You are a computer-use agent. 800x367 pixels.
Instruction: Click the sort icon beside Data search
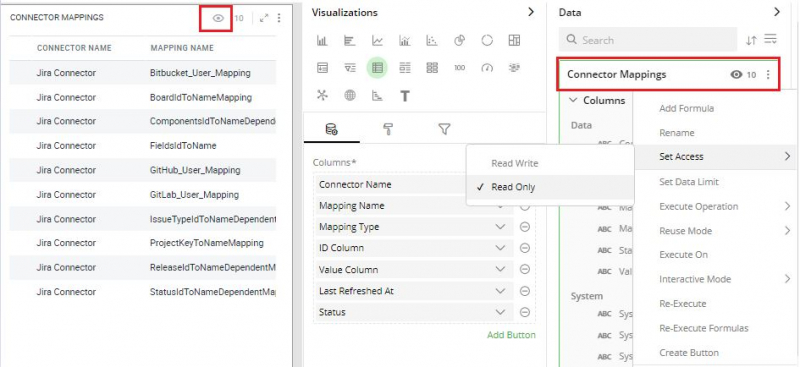pyautogui.click(x=751, y=40)
